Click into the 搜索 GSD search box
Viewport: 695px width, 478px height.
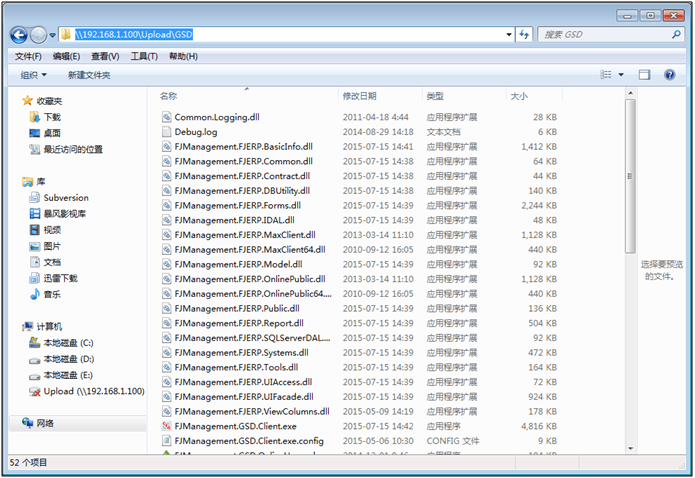click(x=604, y=35)
